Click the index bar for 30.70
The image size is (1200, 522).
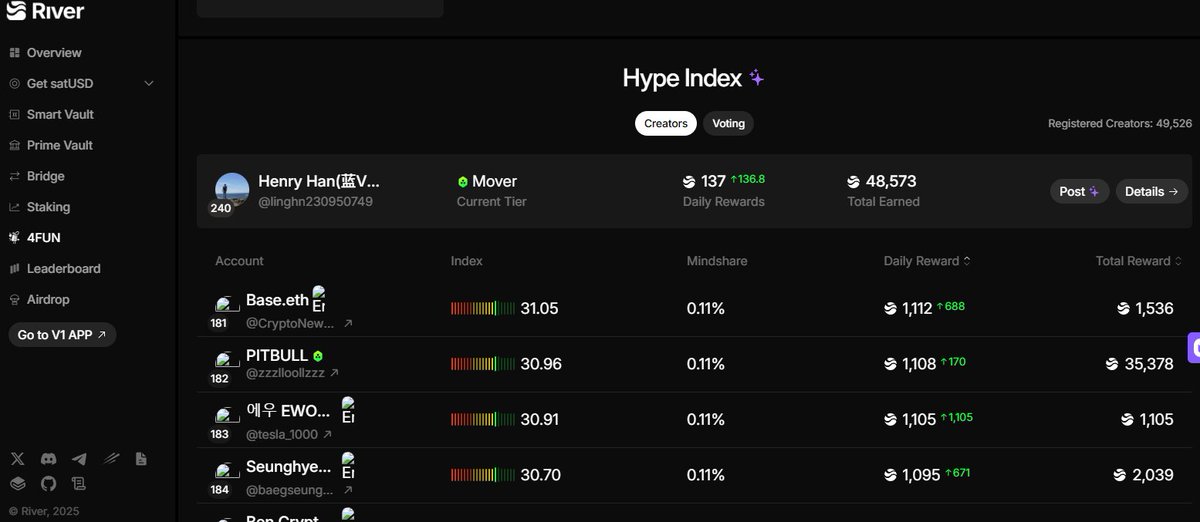[x=483, y=476]
